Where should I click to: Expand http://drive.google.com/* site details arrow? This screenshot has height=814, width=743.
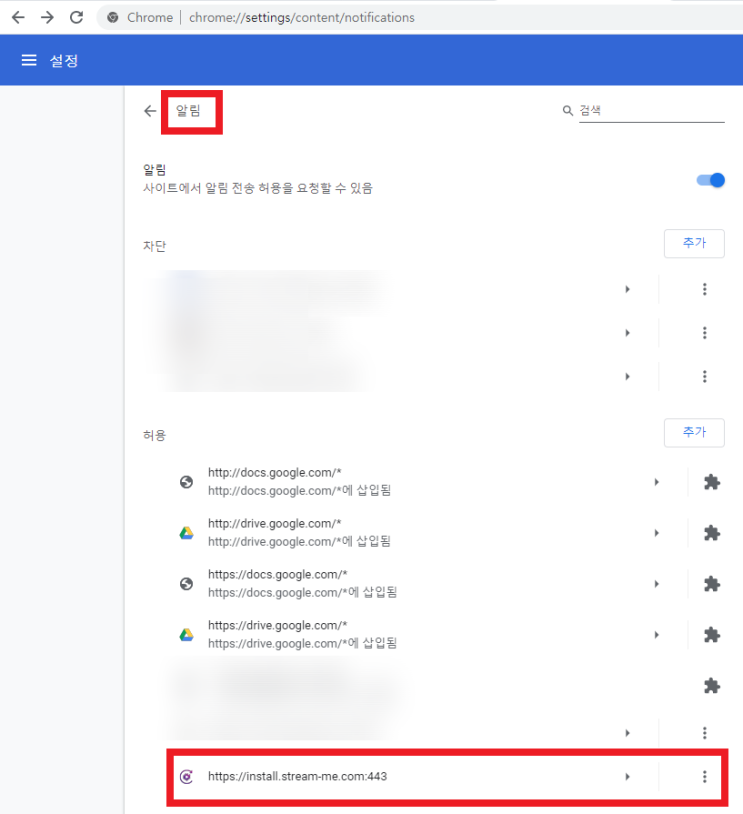pyautogui.click(x=656, y=533)
